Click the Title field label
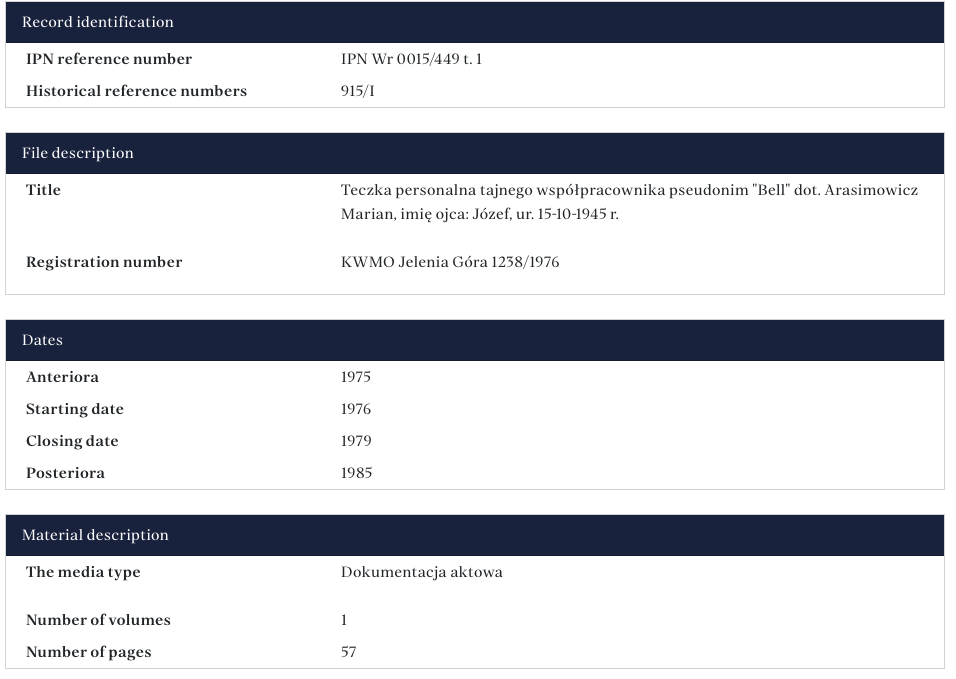The image size is (956, 679). 43,190
